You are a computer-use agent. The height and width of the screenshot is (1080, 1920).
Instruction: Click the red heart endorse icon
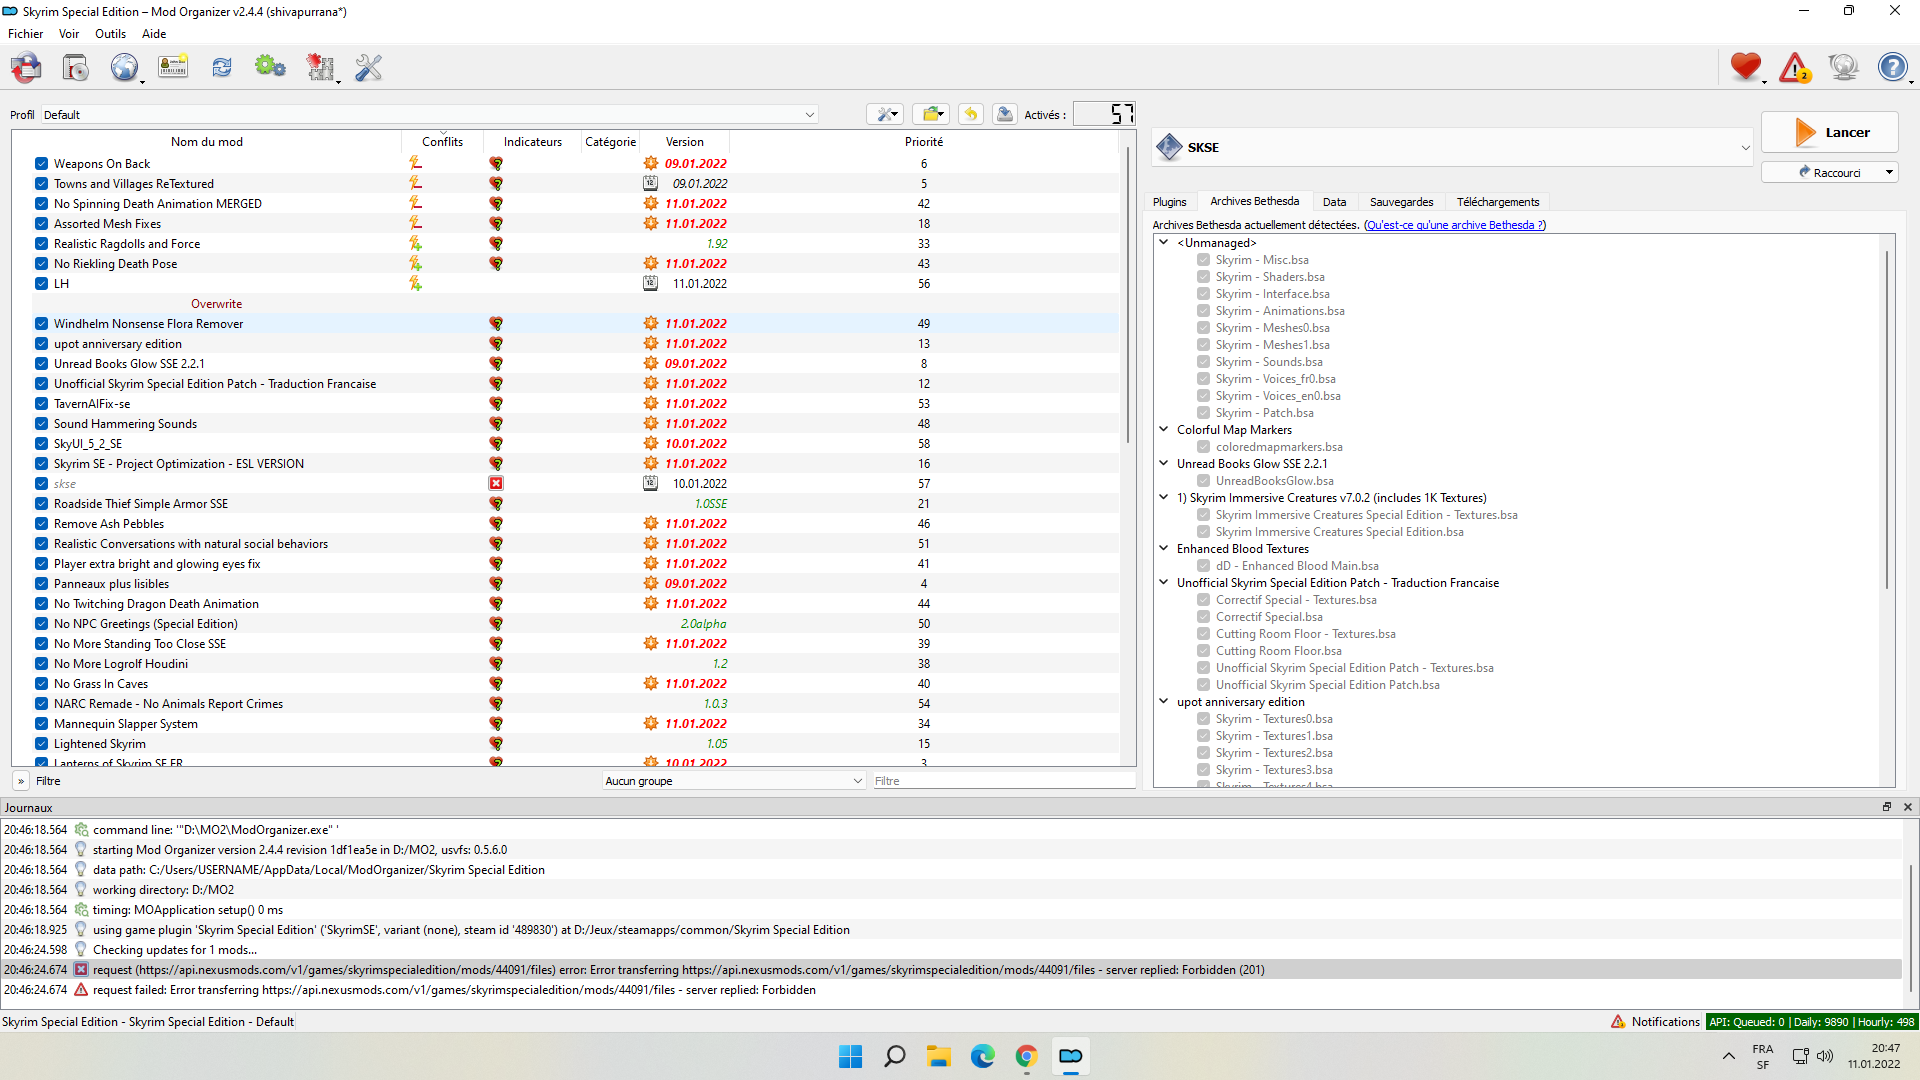click(1745, 68)
